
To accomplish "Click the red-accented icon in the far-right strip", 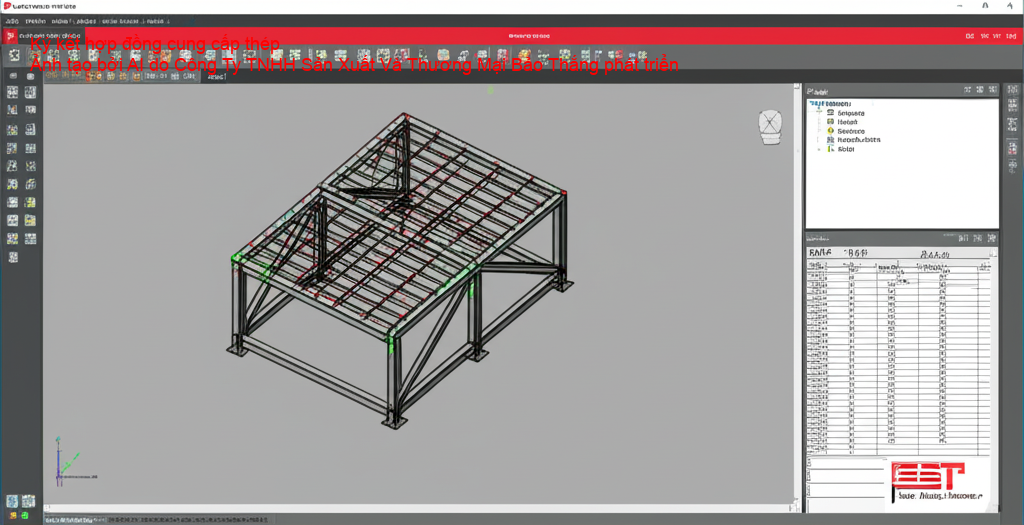I will [x=1013, y=149].
